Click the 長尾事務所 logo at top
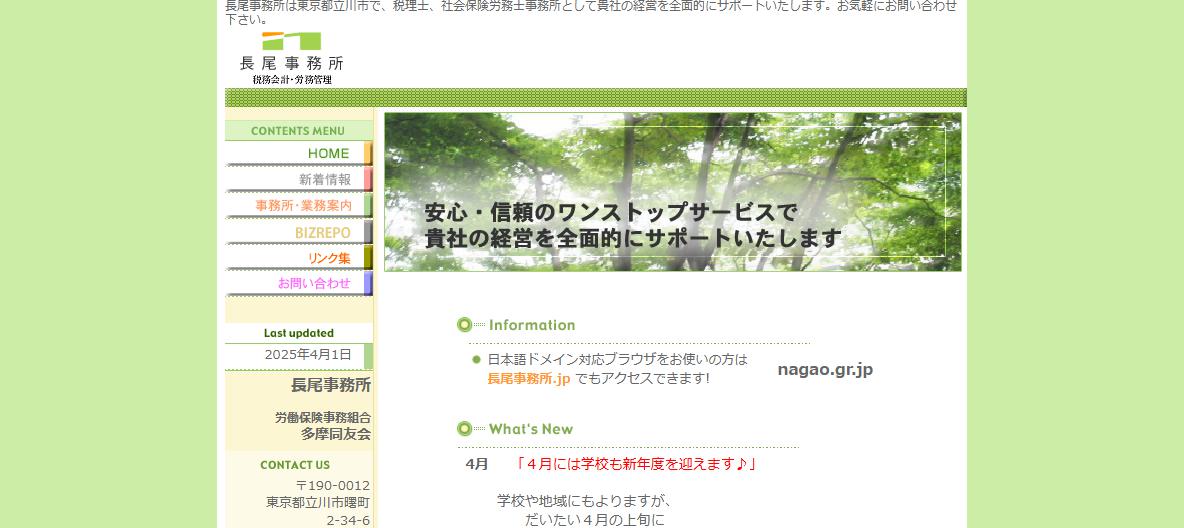 coord(291,58)
